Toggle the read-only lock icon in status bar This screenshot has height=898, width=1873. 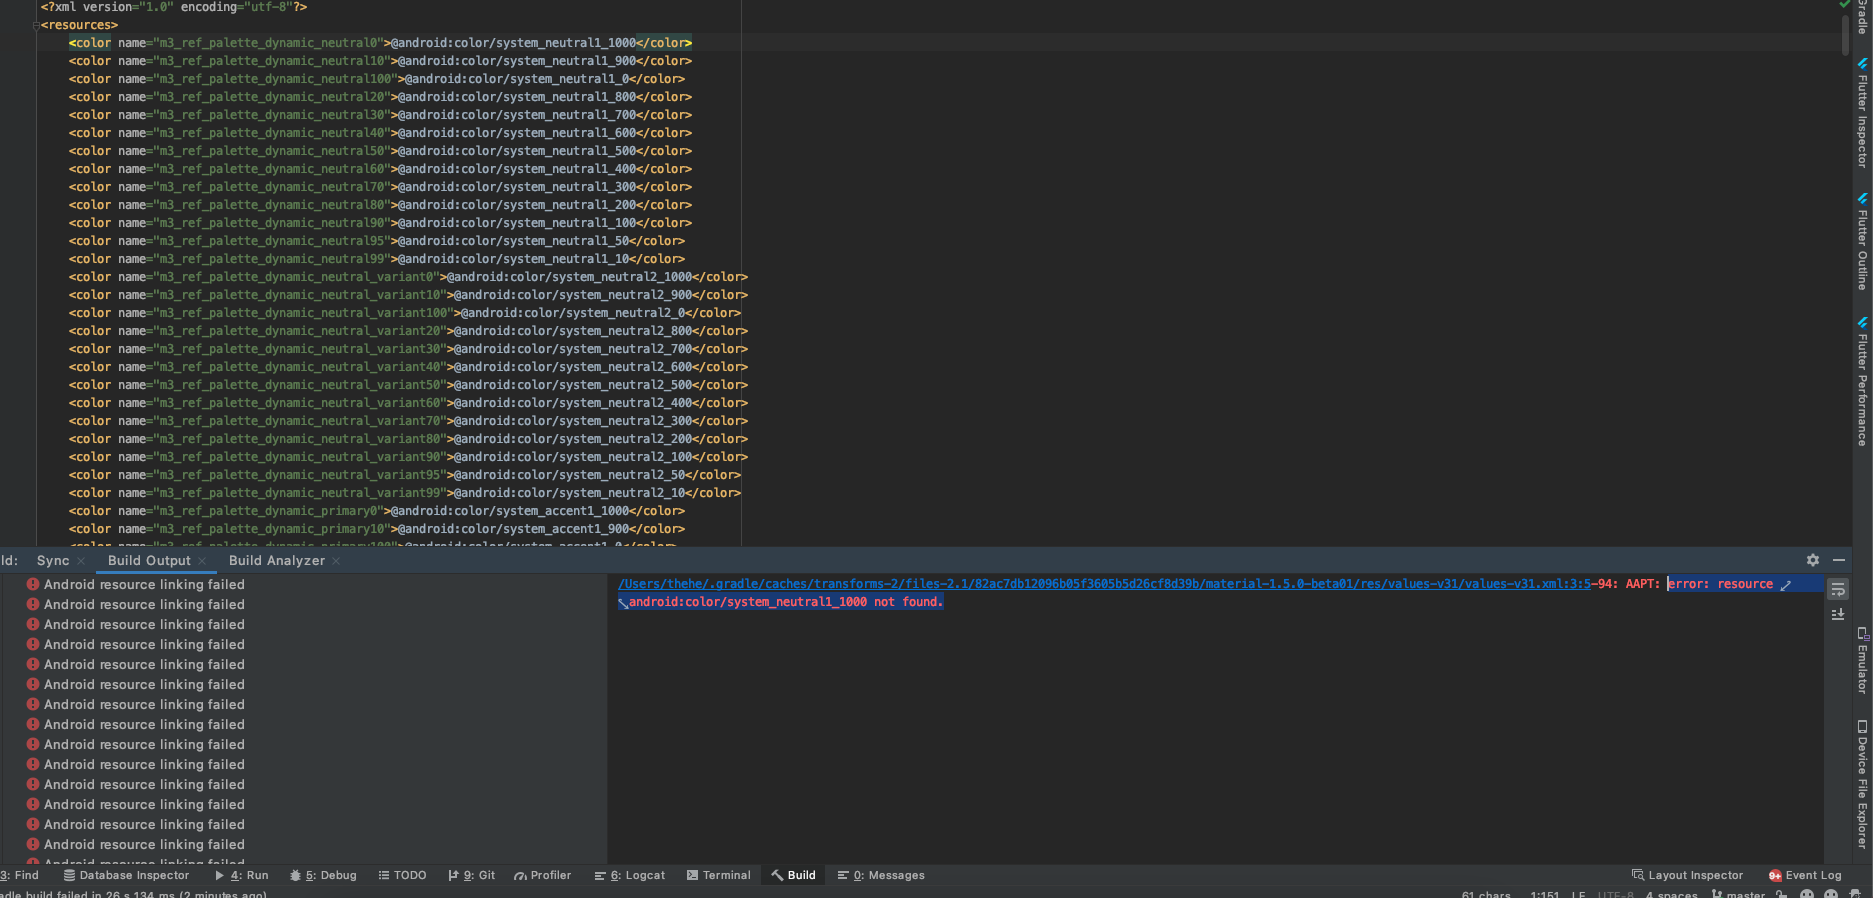click(x=1782, y=894)
